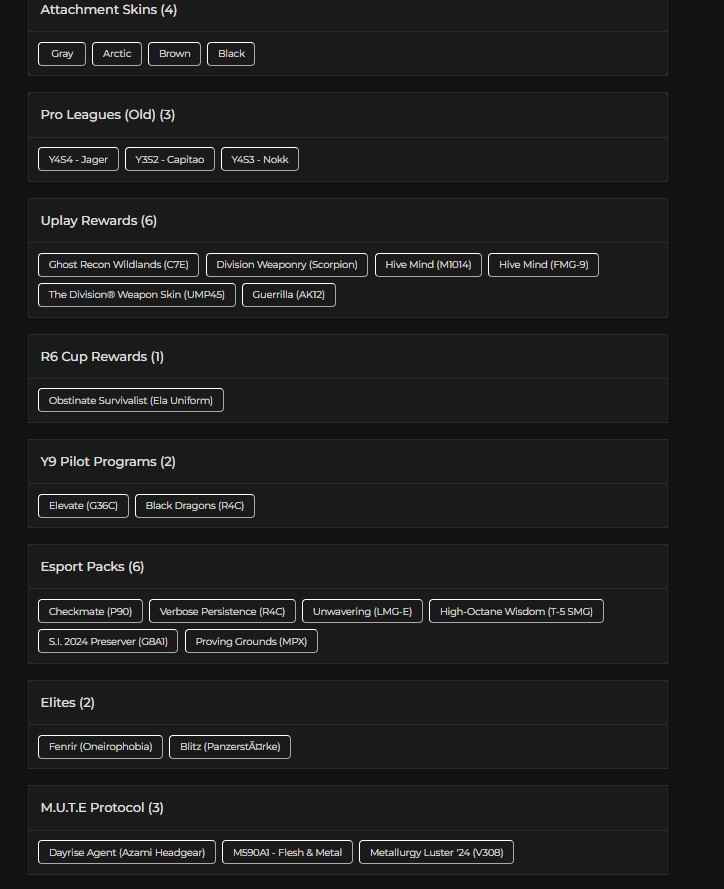This screenshot has width=724, height=889.
Task: Click the Uplay Rewards (6) header
Action: pos(98,221)
